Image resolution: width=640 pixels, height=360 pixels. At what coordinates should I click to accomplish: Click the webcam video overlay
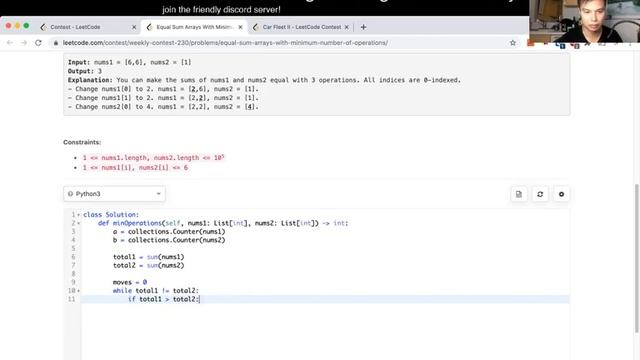584,21
